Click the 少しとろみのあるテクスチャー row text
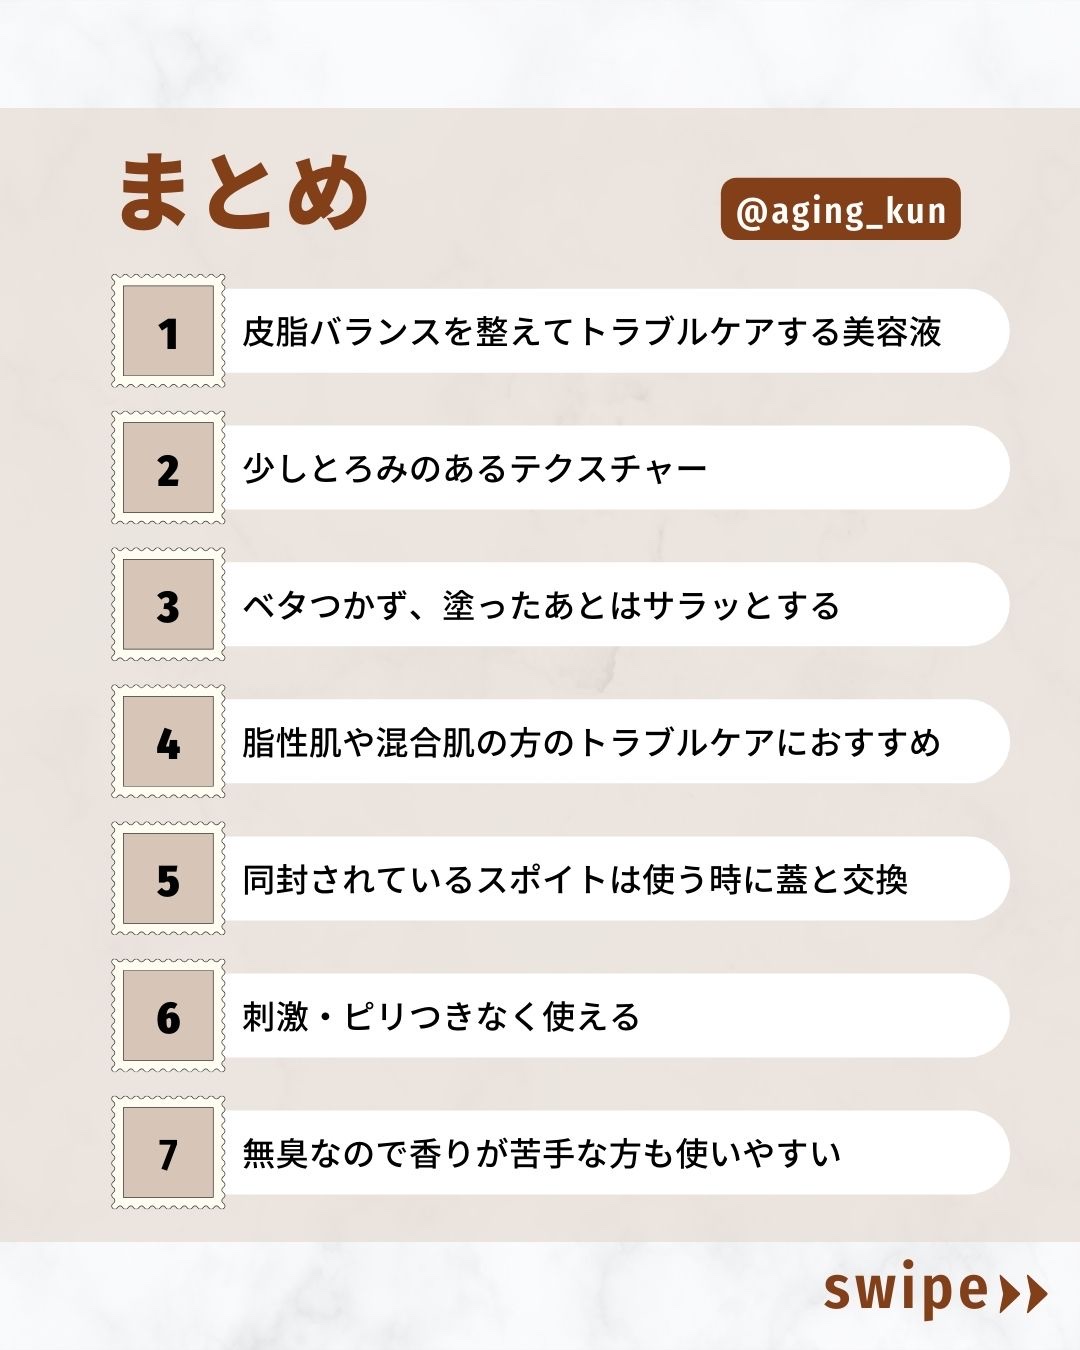The width and height of the screenshot is (1080, 1350). pos(475,469)
